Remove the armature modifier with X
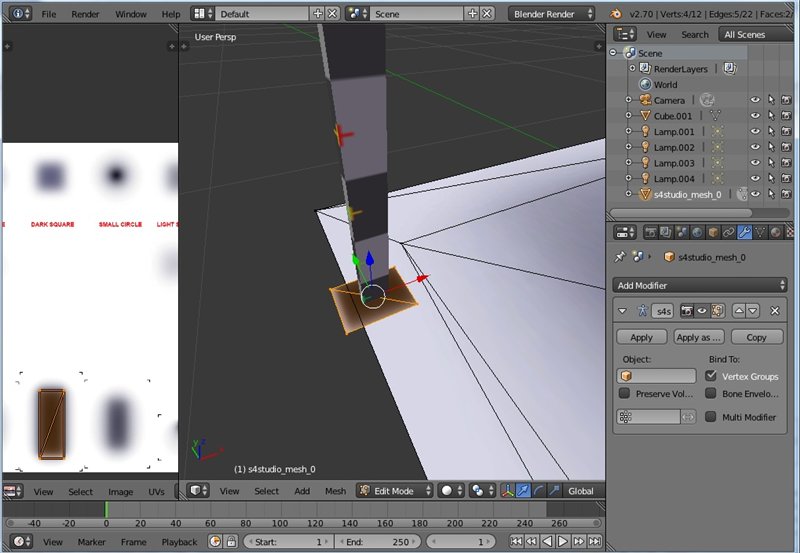The image size is (800, 553). pyautogui.click(x=774, y=312)
